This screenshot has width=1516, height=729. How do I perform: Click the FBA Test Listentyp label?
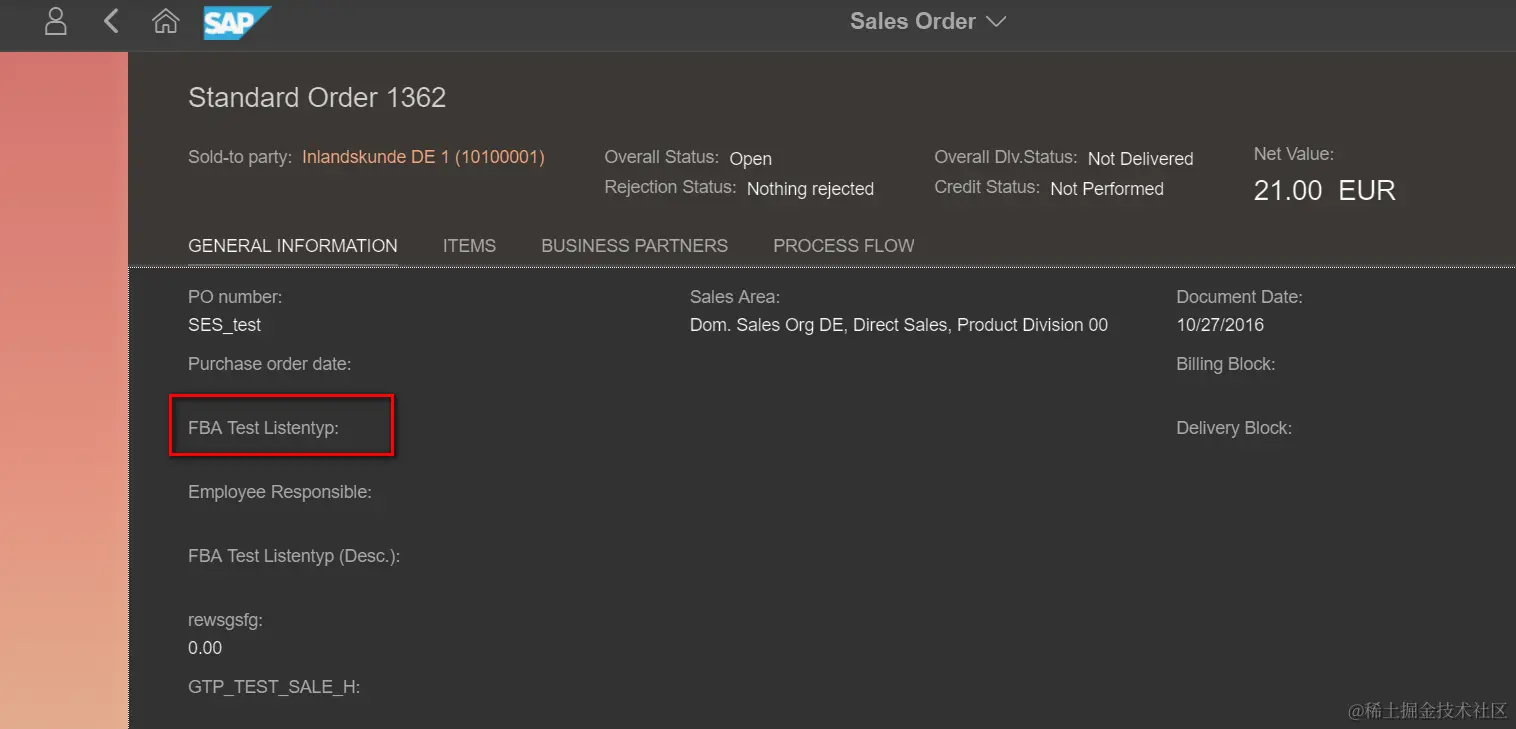(263, 428)
